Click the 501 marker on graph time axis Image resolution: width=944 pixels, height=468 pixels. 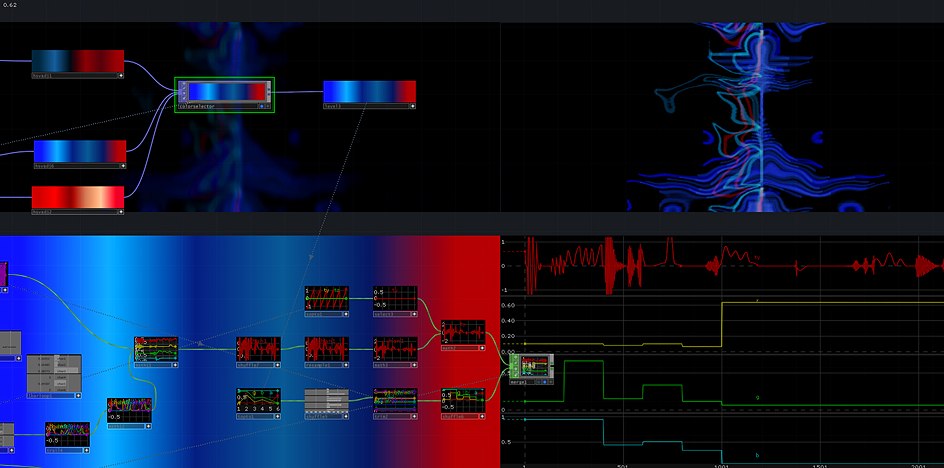pos(623,466)
